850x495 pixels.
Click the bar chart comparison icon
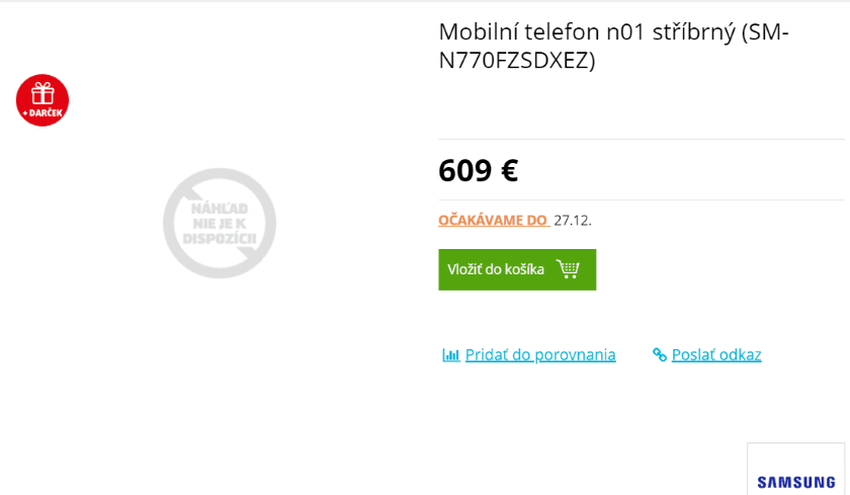pos(451,355)
